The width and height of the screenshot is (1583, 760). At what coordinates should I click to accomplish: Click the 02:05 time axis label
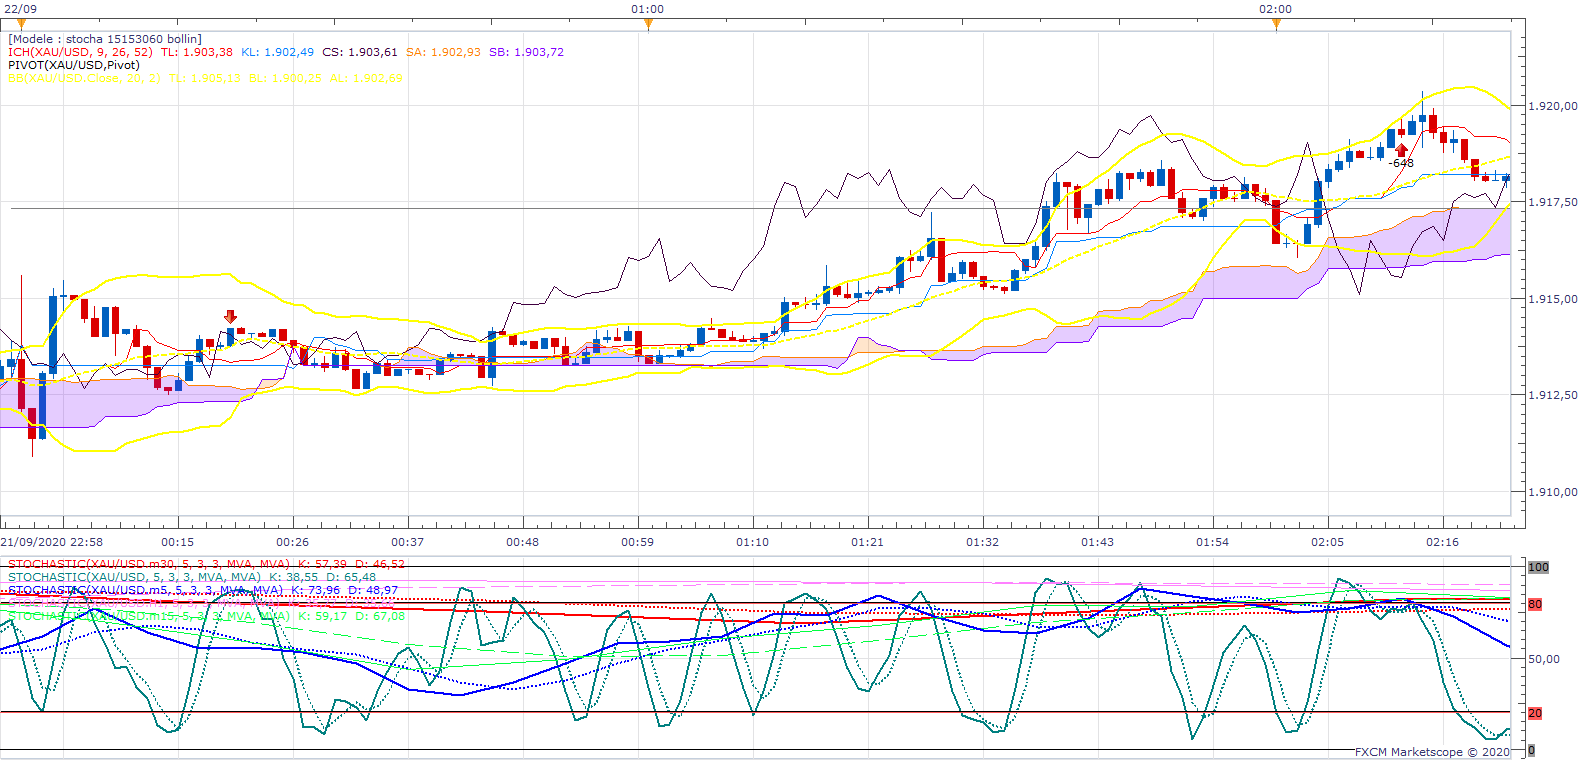(x=1327, y=542)
